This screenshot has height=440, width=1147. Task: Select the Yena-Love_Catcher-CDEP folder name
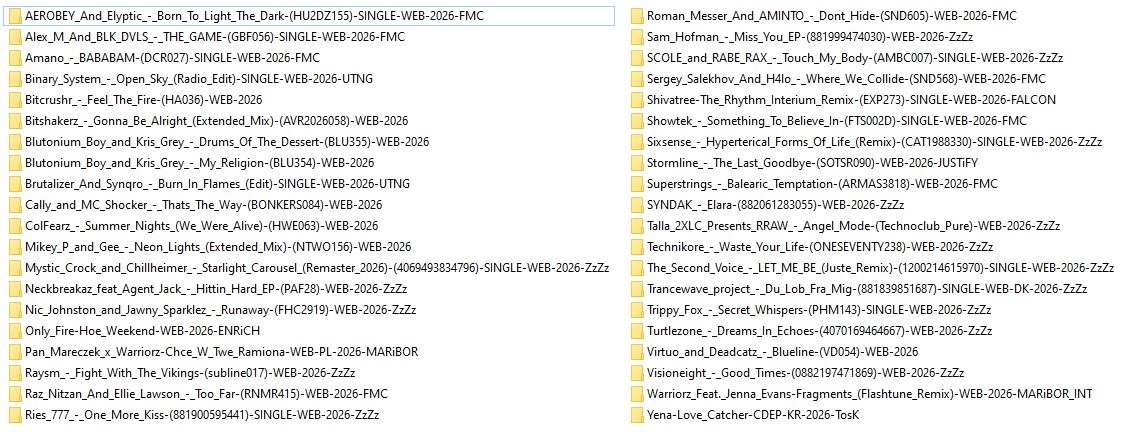coord(753,415)
